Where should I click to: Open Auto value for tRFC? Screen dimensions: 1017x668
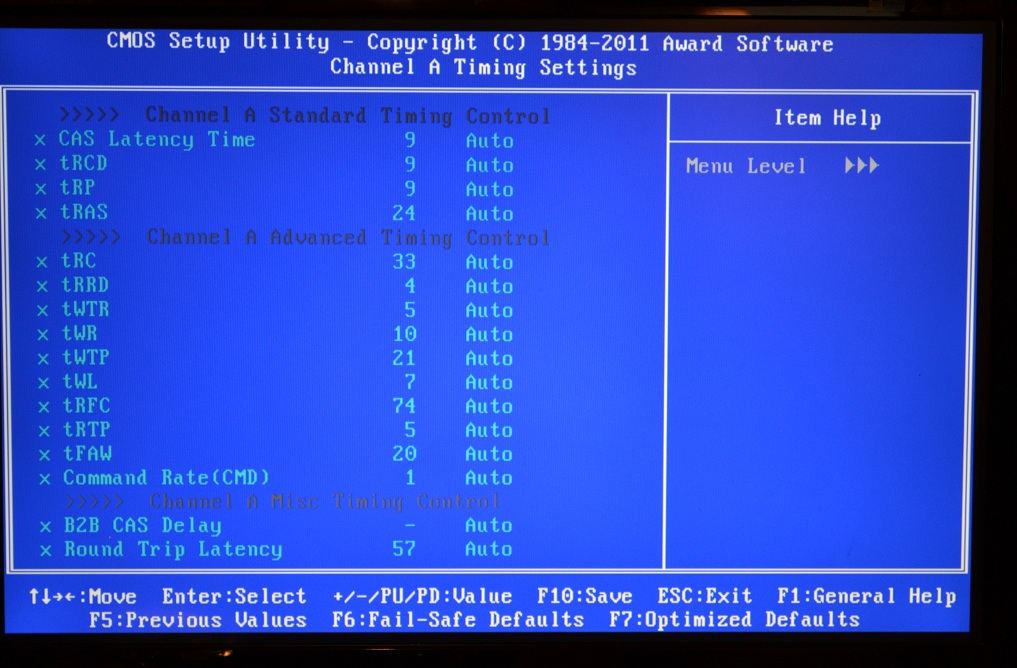pyautogui.click(x=490, y=407)
